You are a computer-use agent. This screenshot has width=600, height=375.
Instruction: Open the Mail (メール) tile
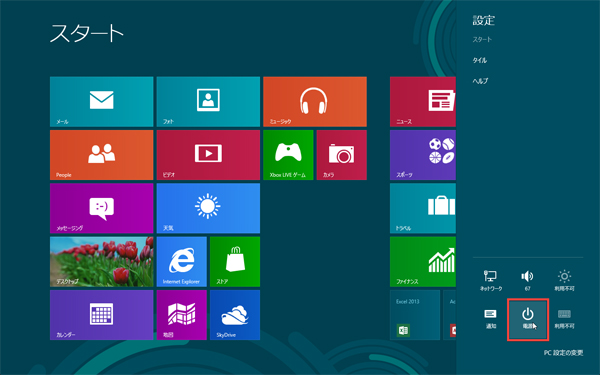click(x=101, y=101)
